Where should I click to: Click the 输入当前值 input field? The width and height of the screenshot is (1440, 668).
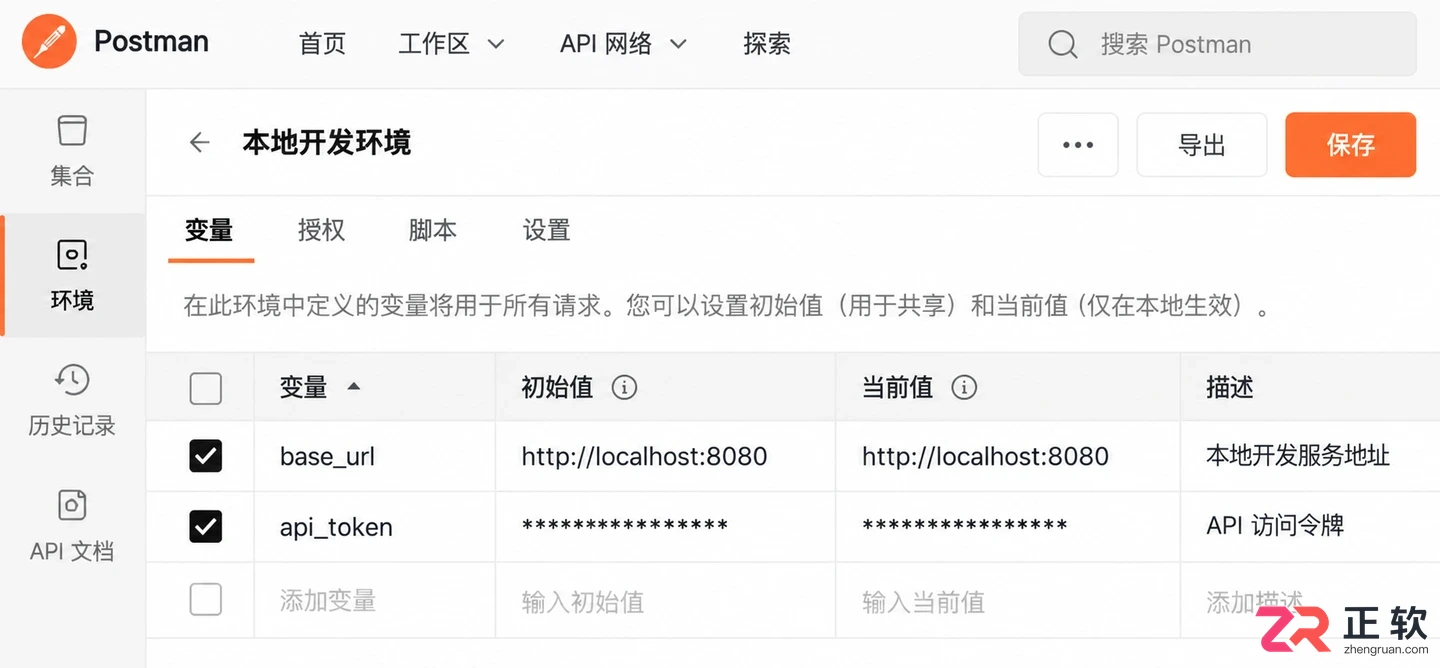(x=1007, y=601)
